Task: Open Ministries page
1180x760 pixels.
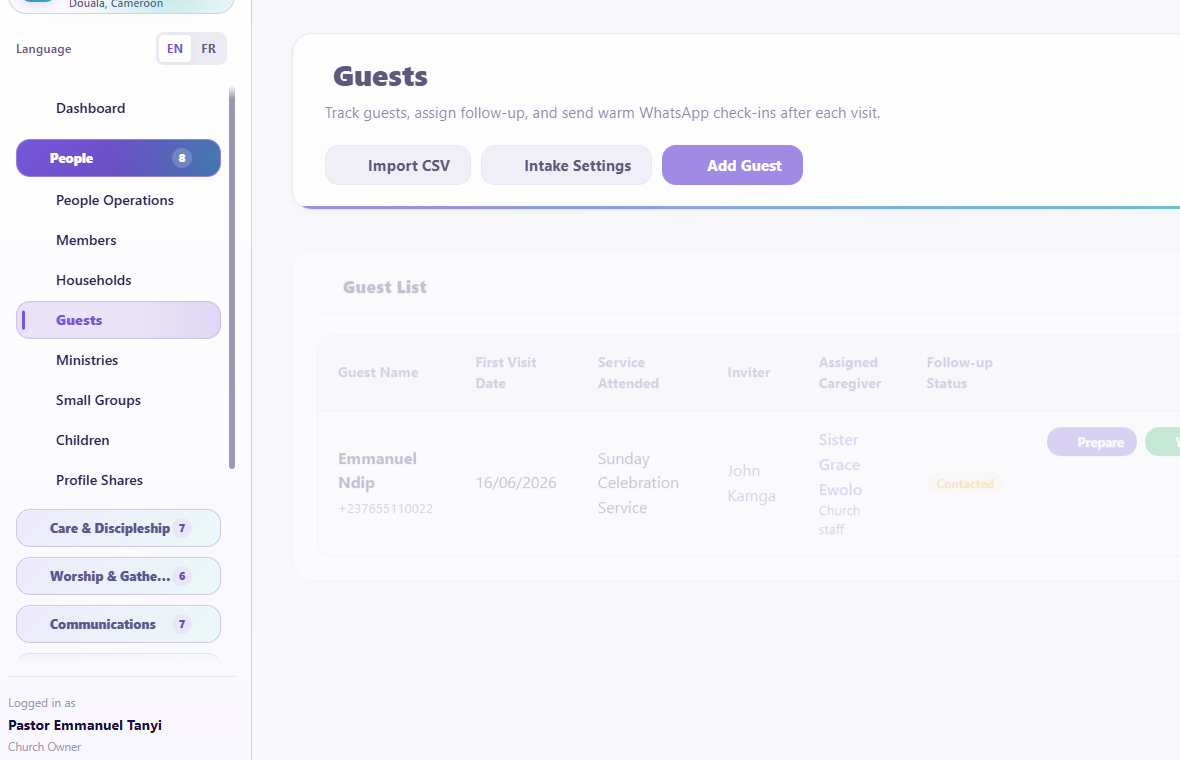Action: (x=118, y=360)
